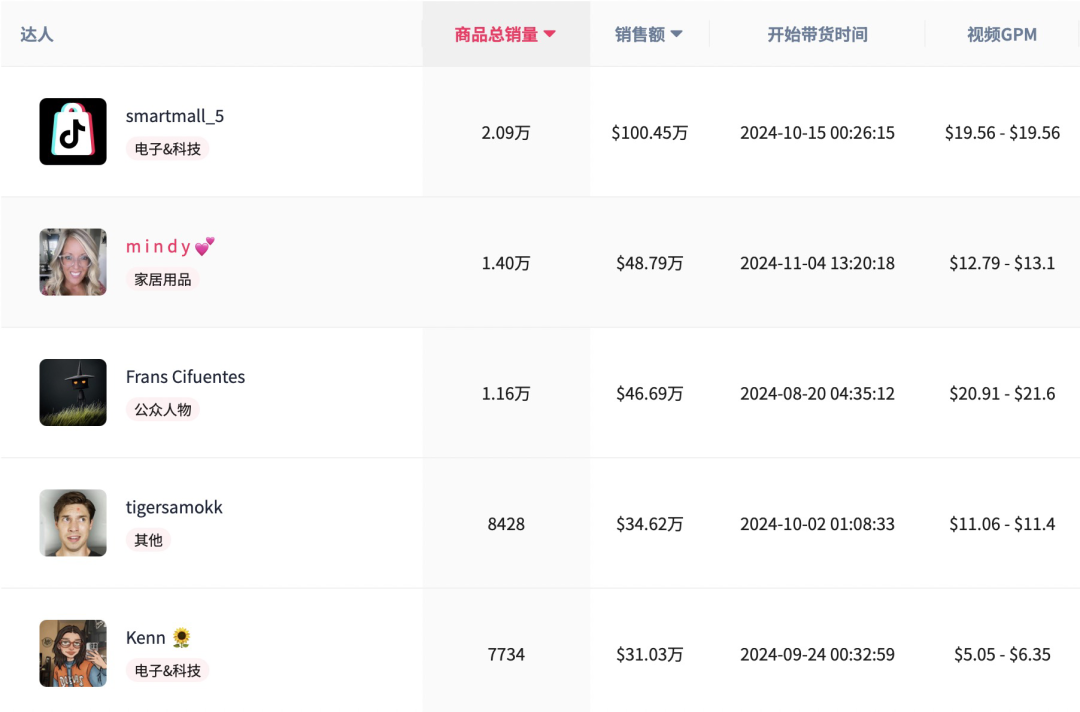Select the $12.79 - $13.1 GPM value
The width and height of the screenshot is (1080, 712).
pos(1002,263)
